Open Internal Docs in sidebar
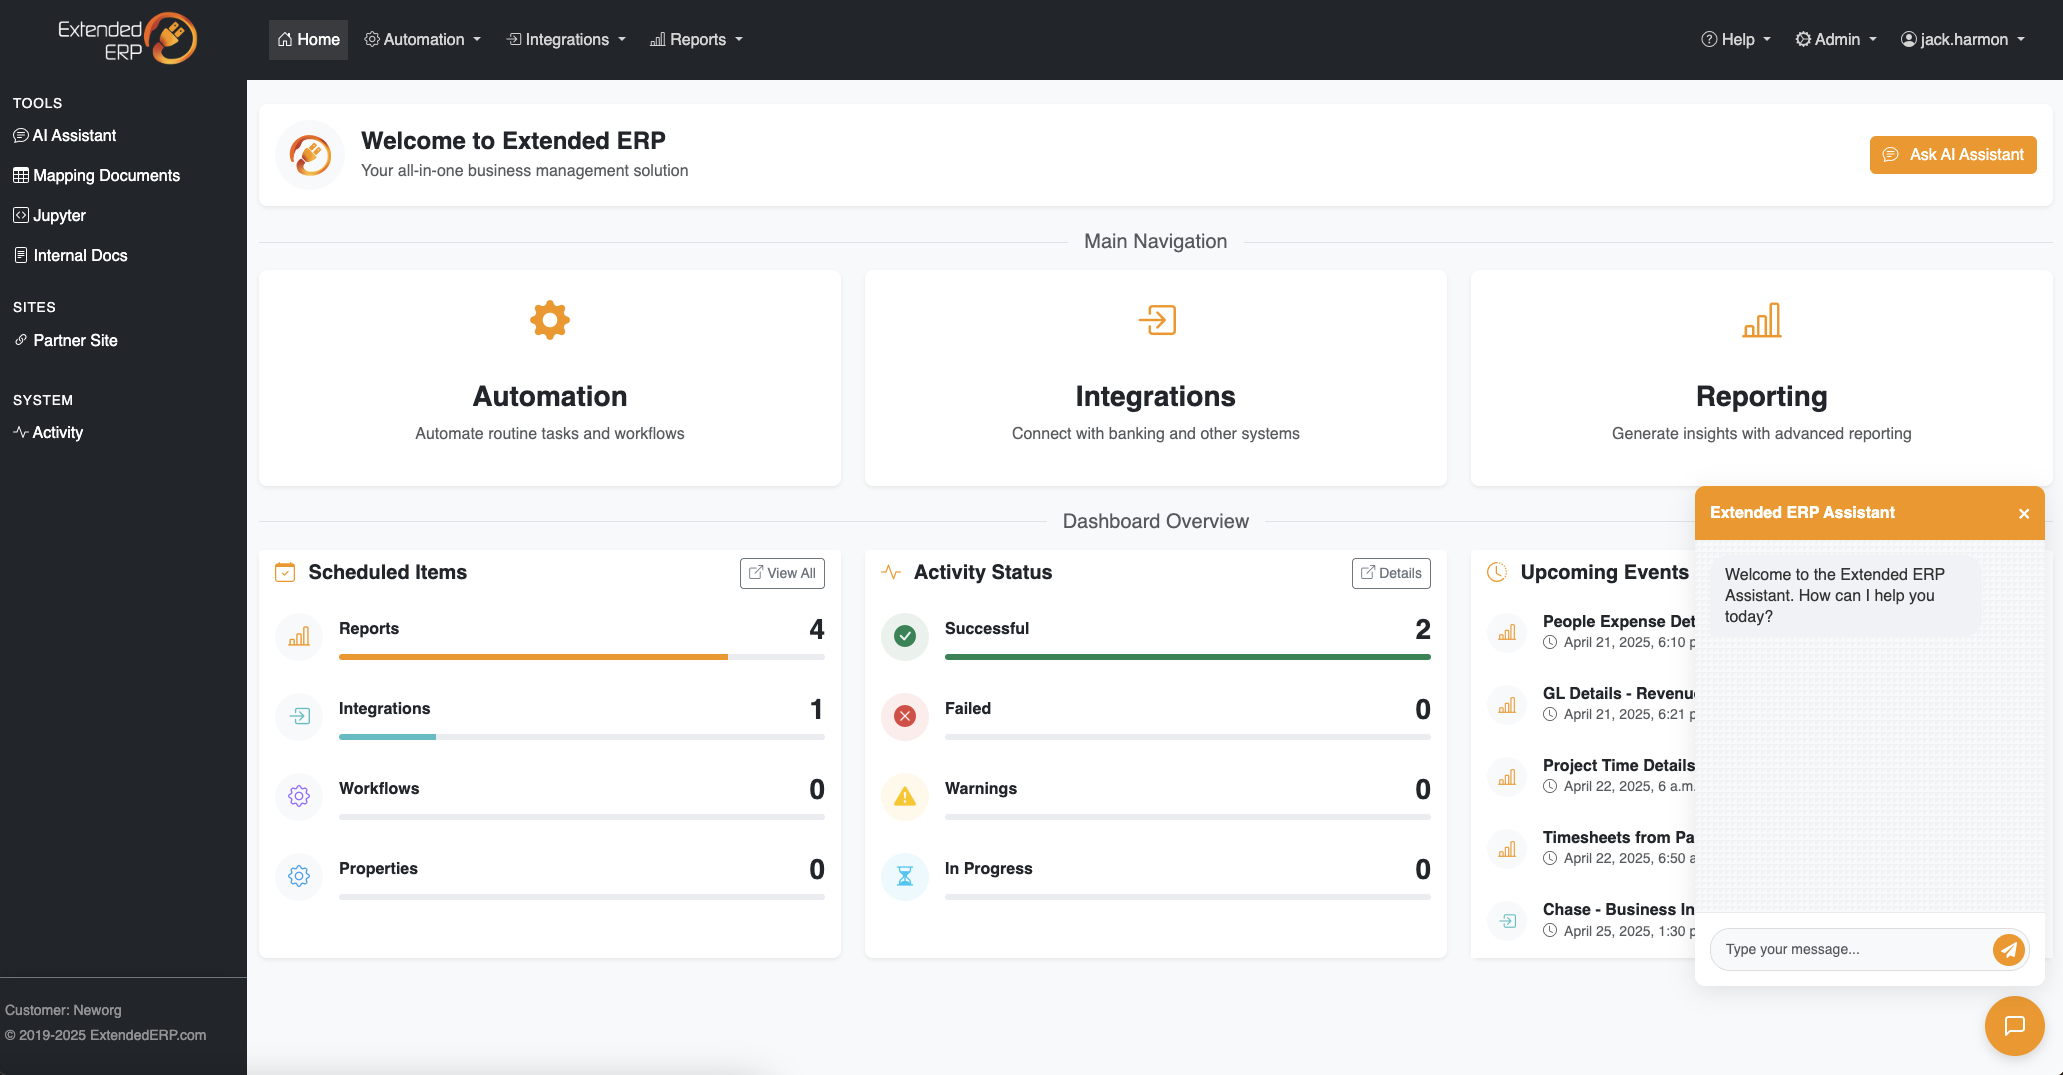The image size is (2063, 1075). (x=70, y=255)
